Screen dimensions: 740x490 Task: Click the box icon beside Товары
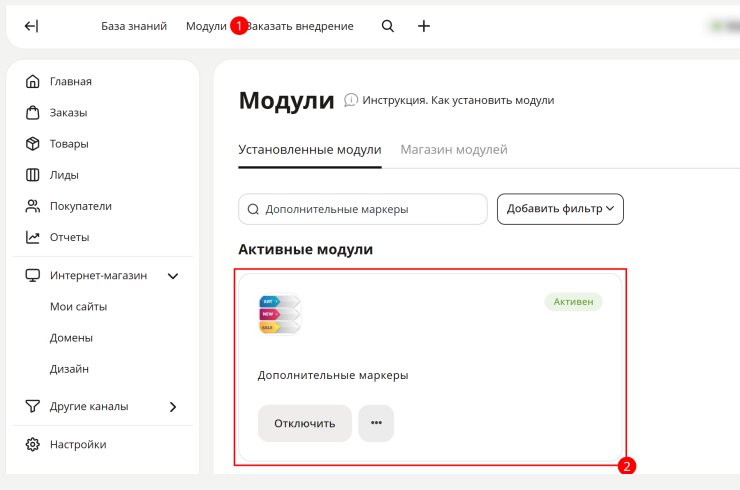click(33, 144)
